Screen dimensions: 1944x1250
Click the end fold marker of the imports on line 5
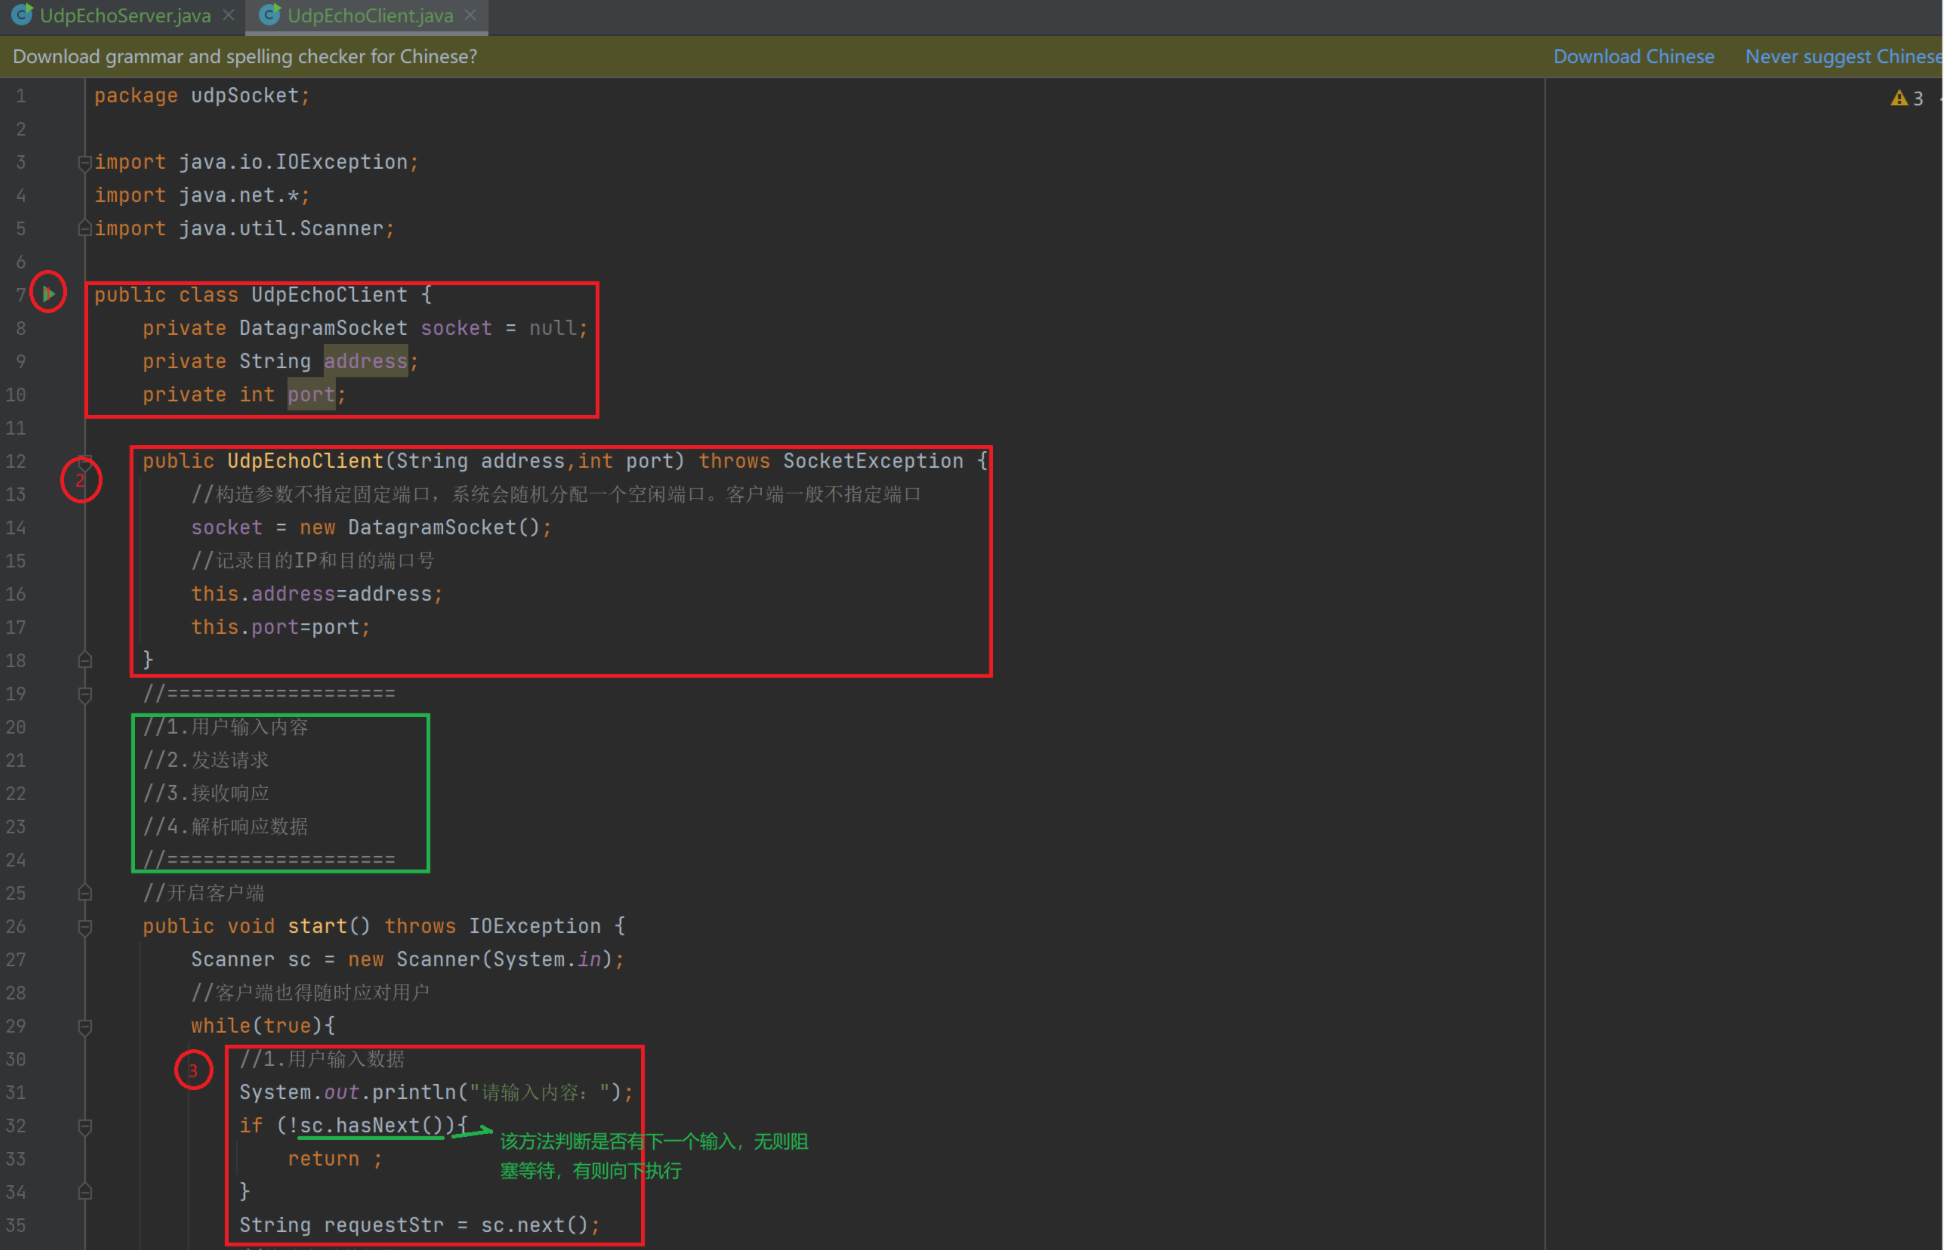[85, 229]
